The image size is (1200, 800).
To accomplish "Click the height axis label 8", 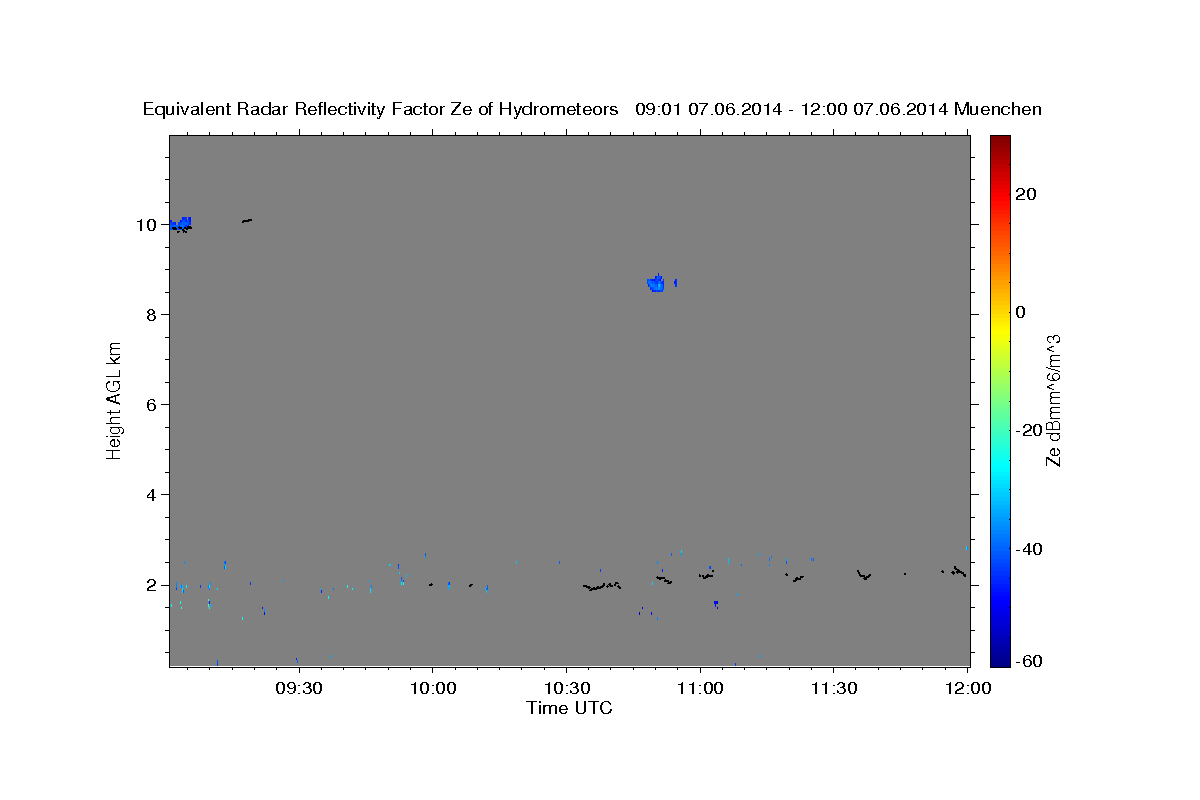I will (x=151, y=314).
